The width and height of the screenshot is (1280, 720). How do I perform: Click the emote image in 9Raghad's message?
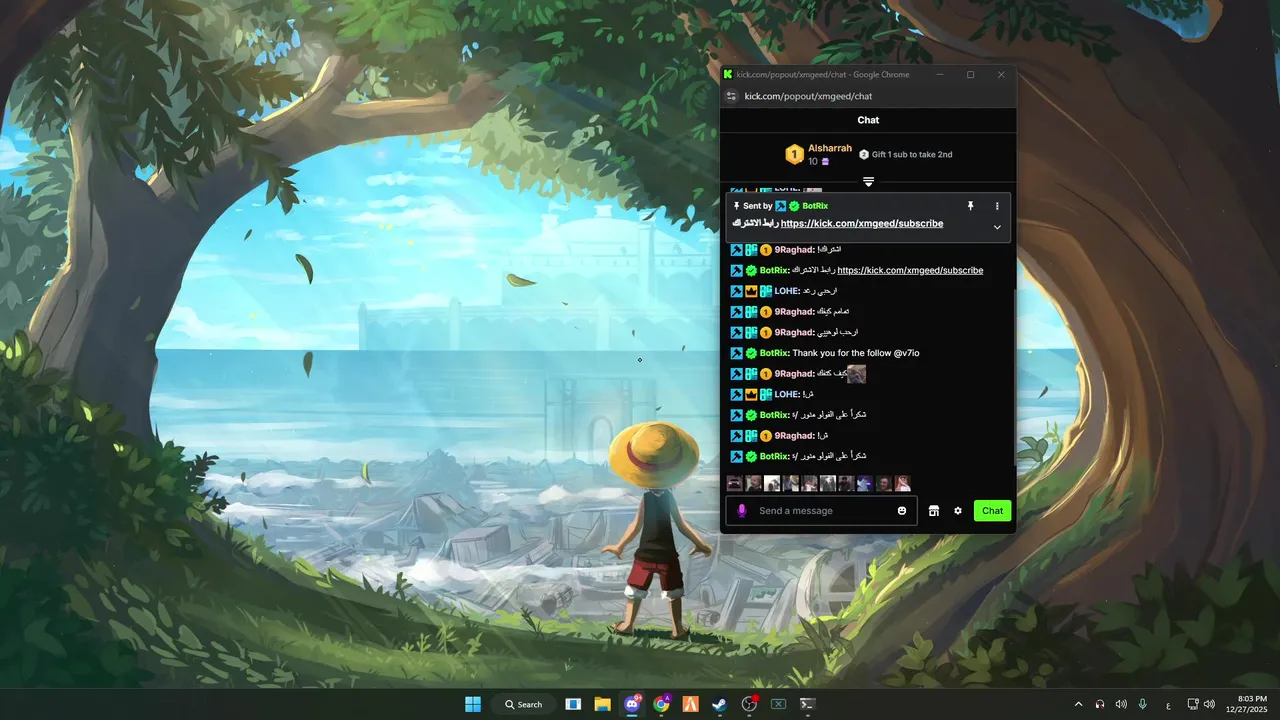pyautogui.click(x=856, y=374)
